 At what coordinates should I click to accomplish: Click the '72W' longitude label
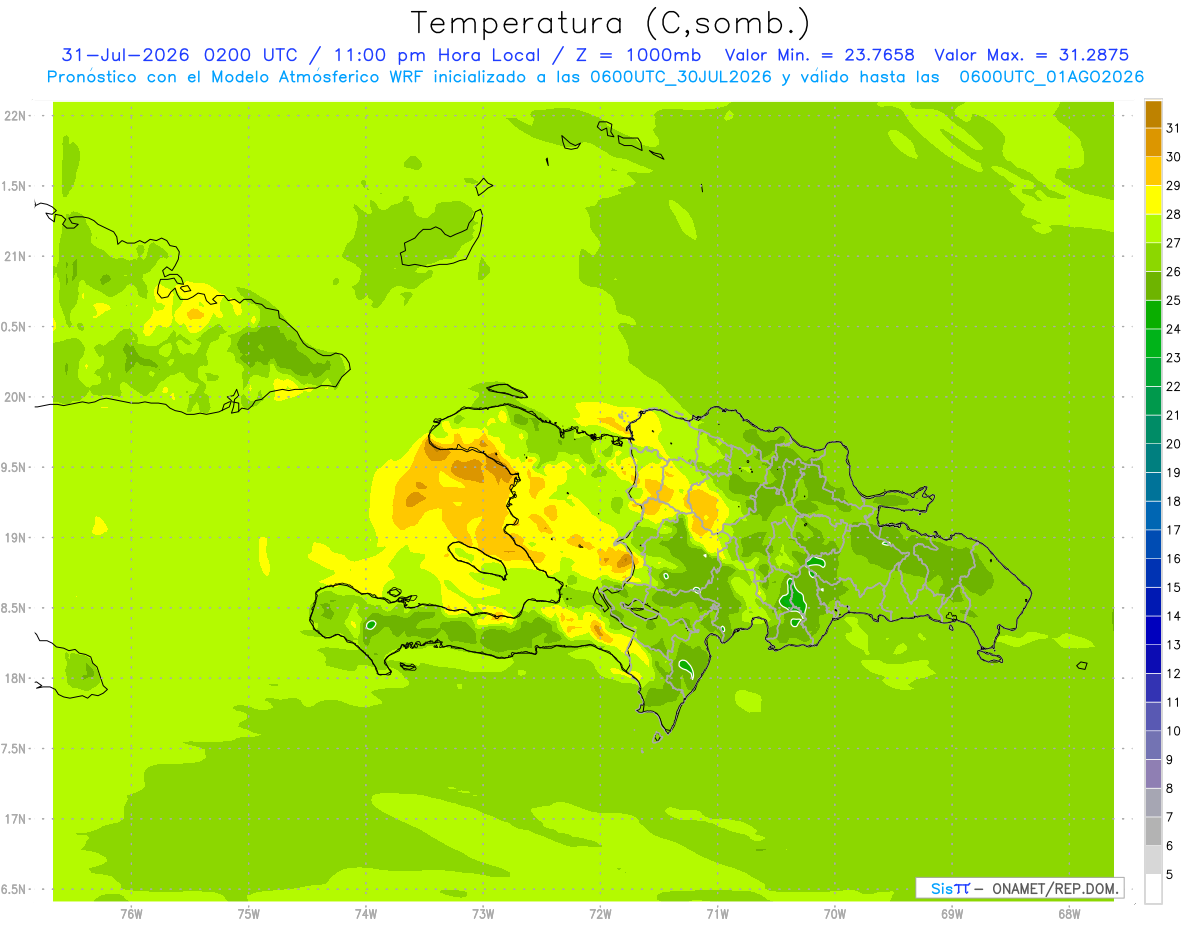[x=600, y=914]
